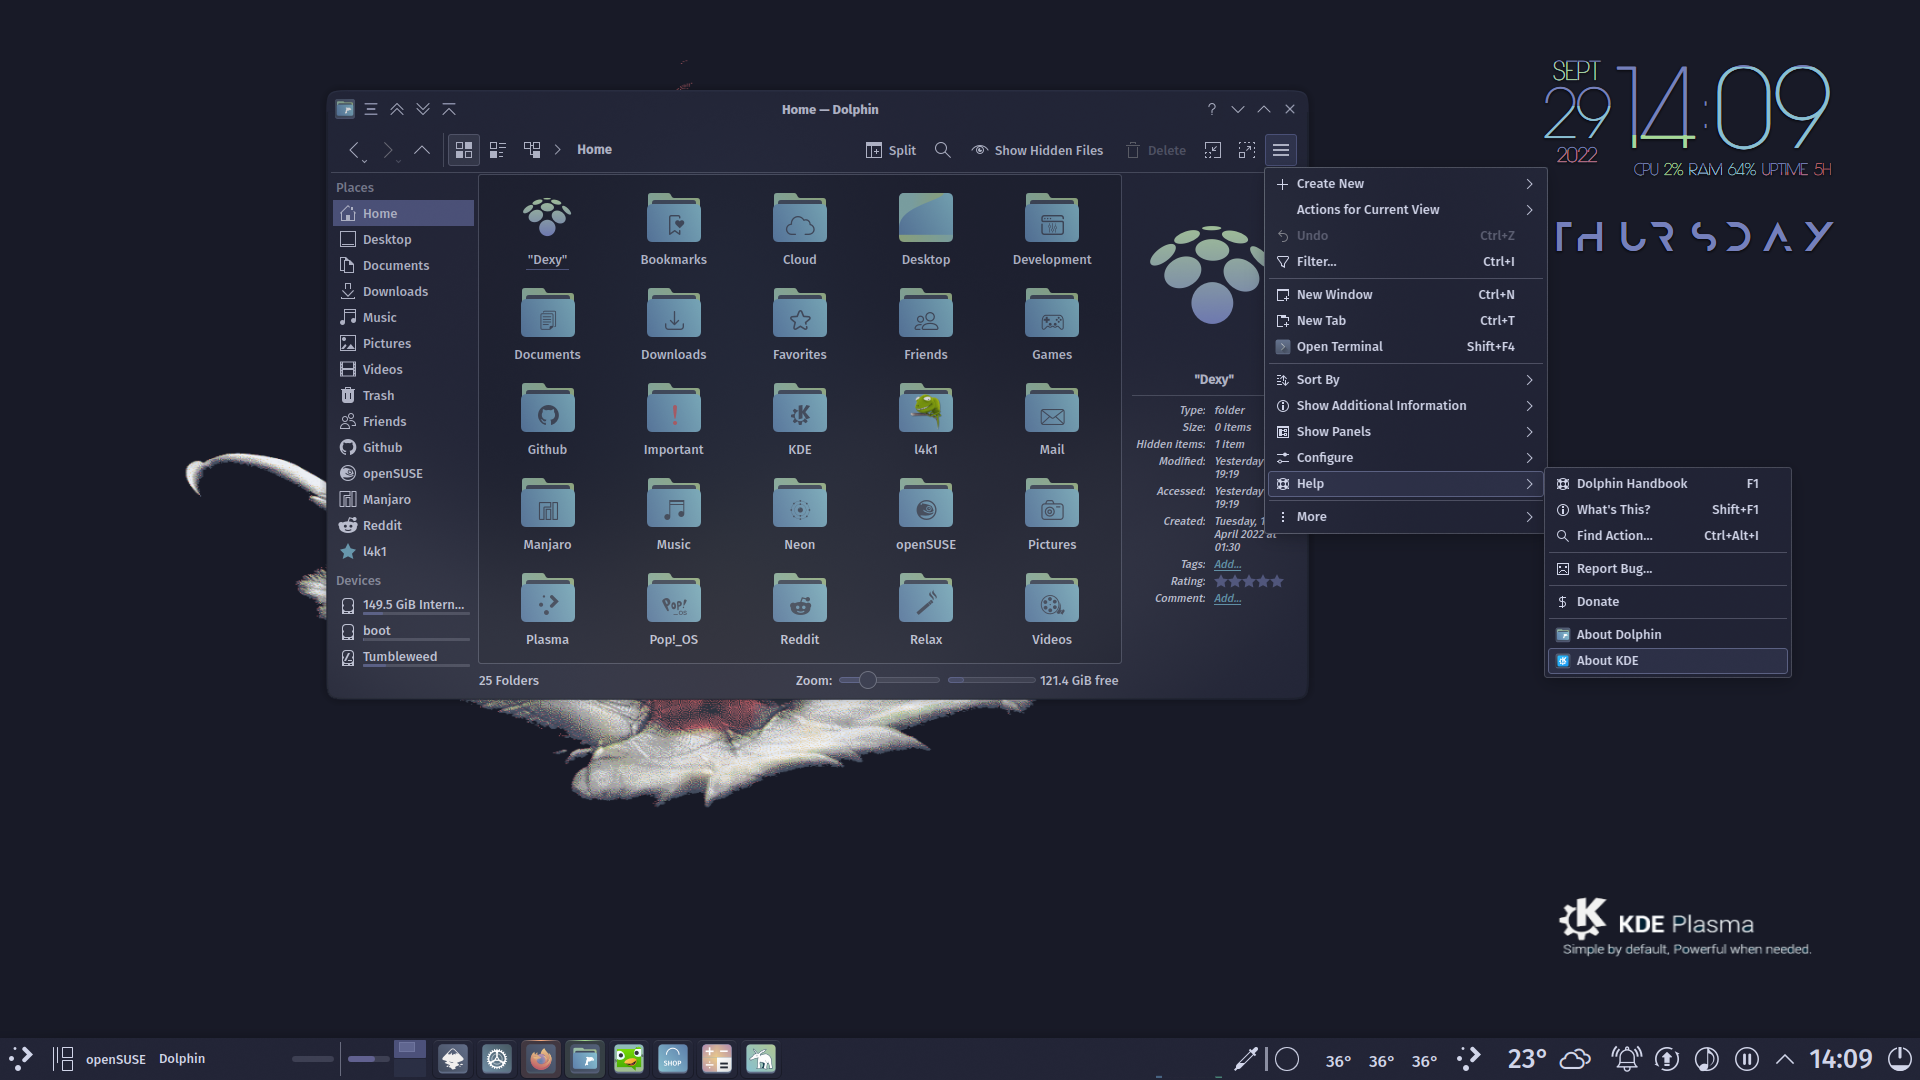
Task: Expand Sort By submenu
Action: click(x=1405, y=379)
